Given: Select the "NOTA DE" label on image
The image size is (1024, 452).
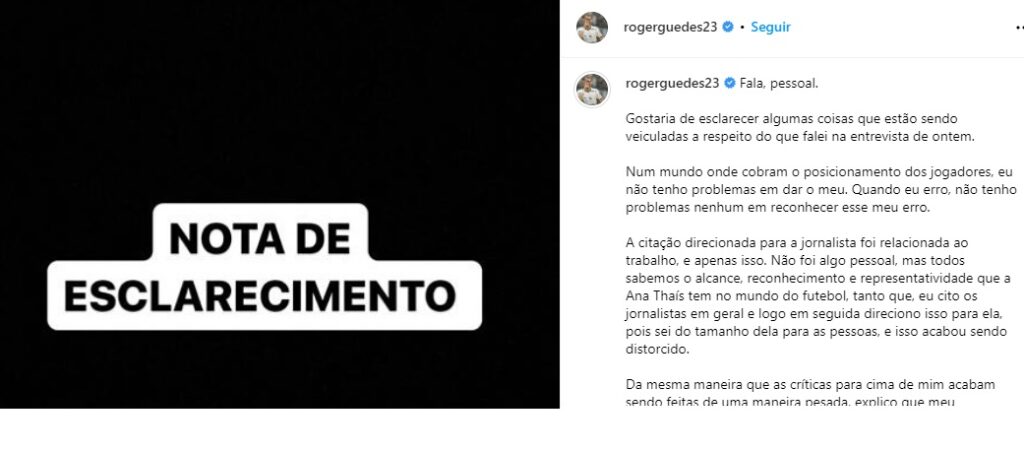Looking at the screenshot, I should click(260, 238).
